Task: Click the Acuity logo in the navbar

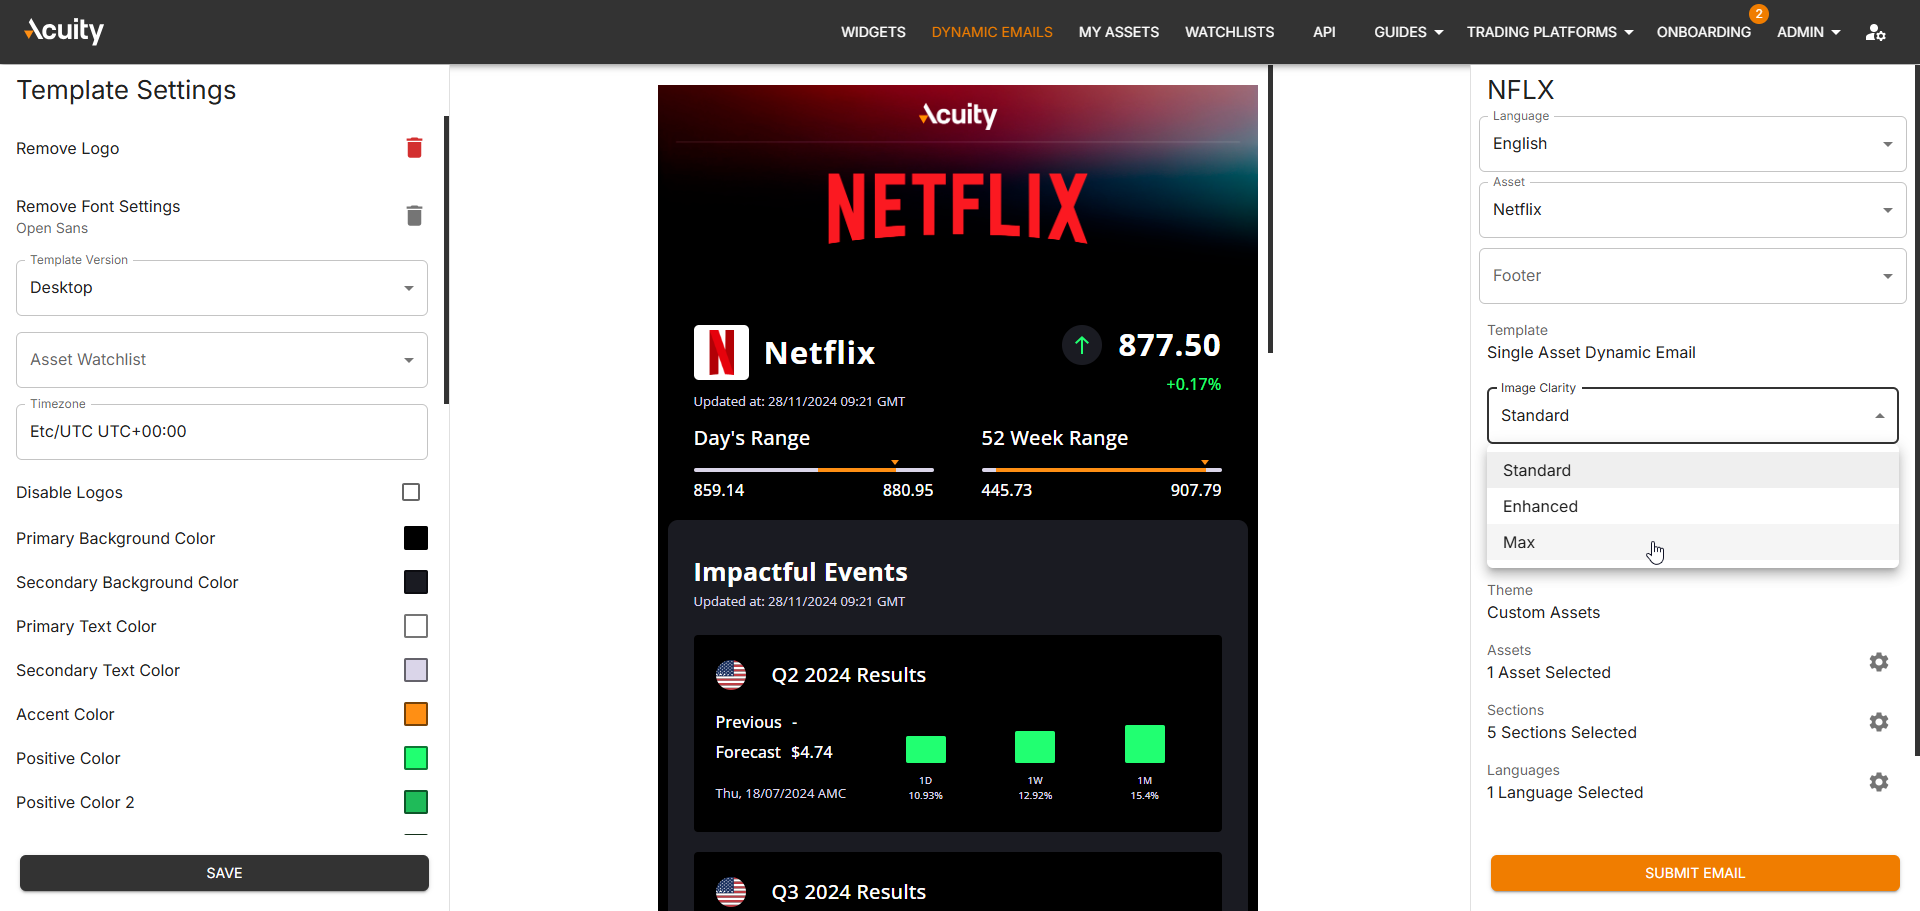Action: click(x=64, y=31)
